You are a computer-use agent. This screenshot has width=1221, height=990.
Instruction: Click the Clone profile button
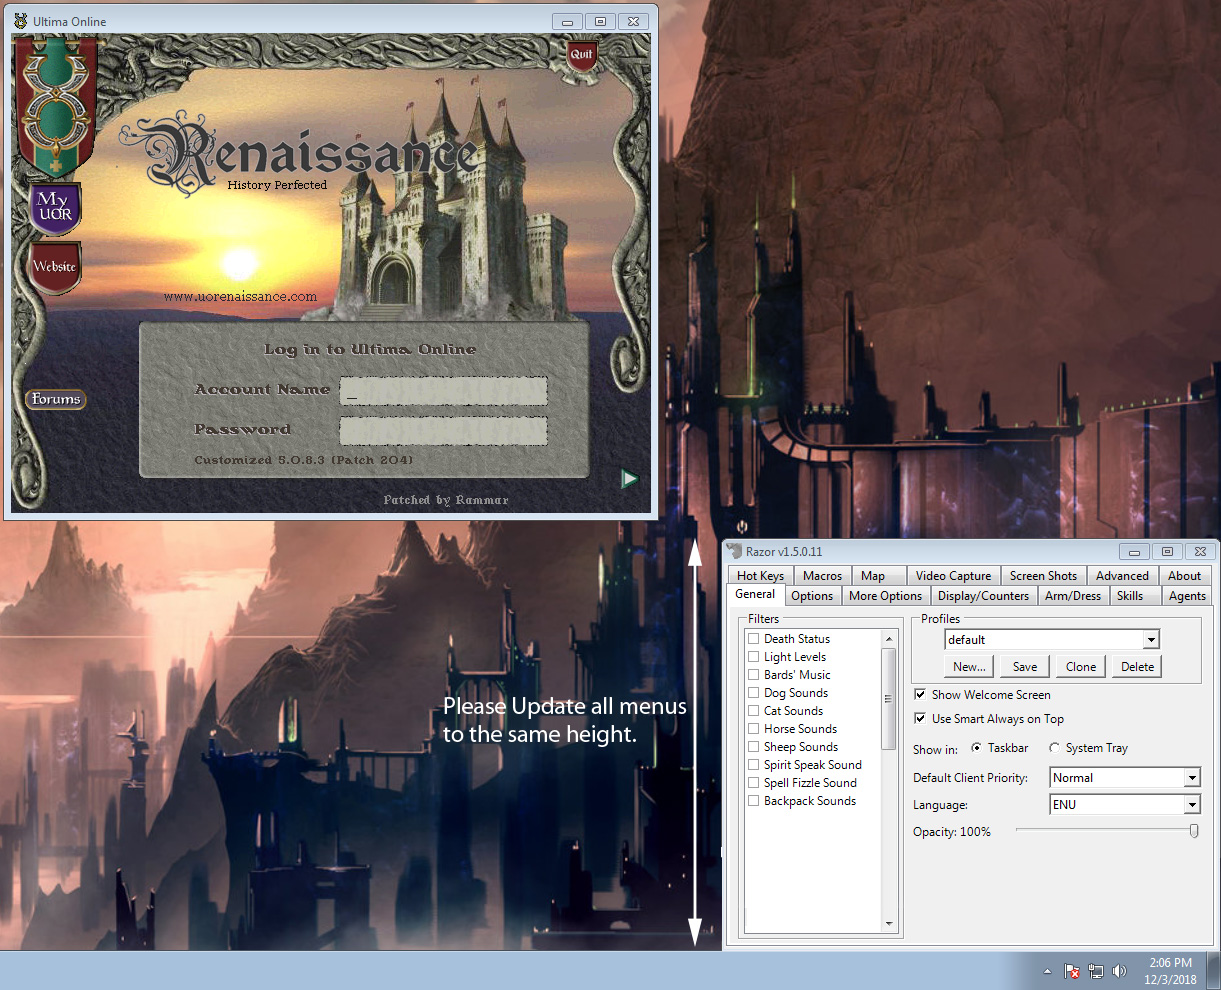[x=1081, y=667]
